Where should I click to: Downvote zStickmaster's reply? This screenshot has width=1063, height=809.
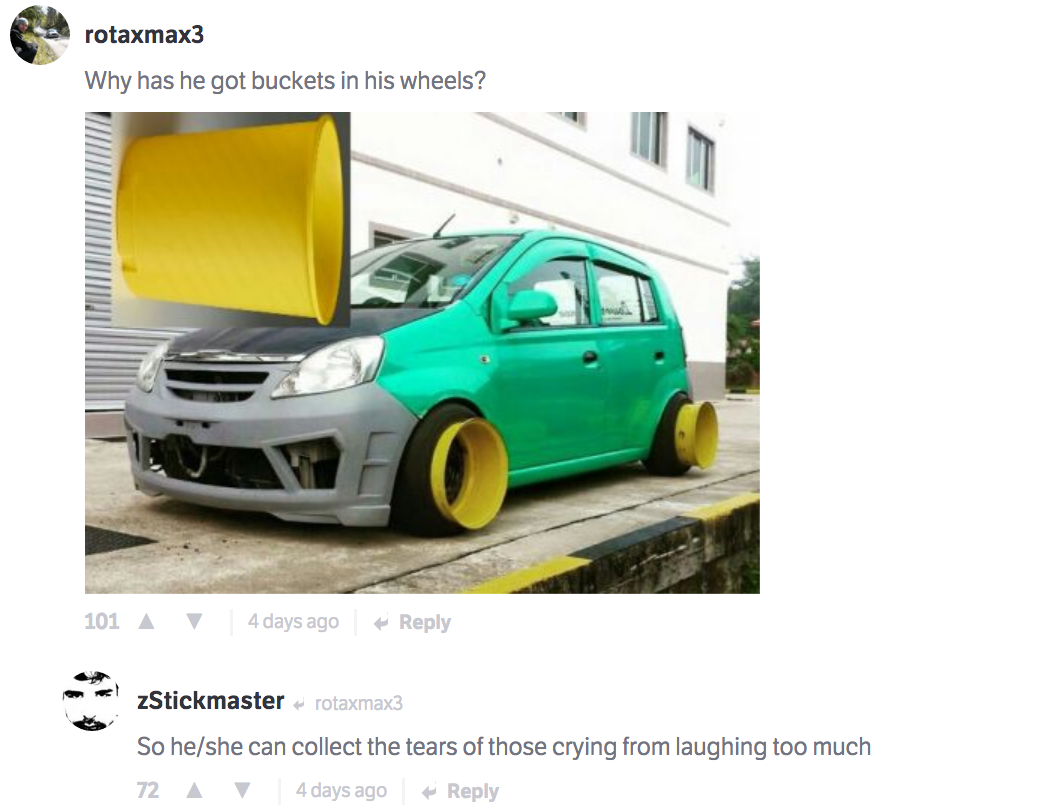click(241, 791)
